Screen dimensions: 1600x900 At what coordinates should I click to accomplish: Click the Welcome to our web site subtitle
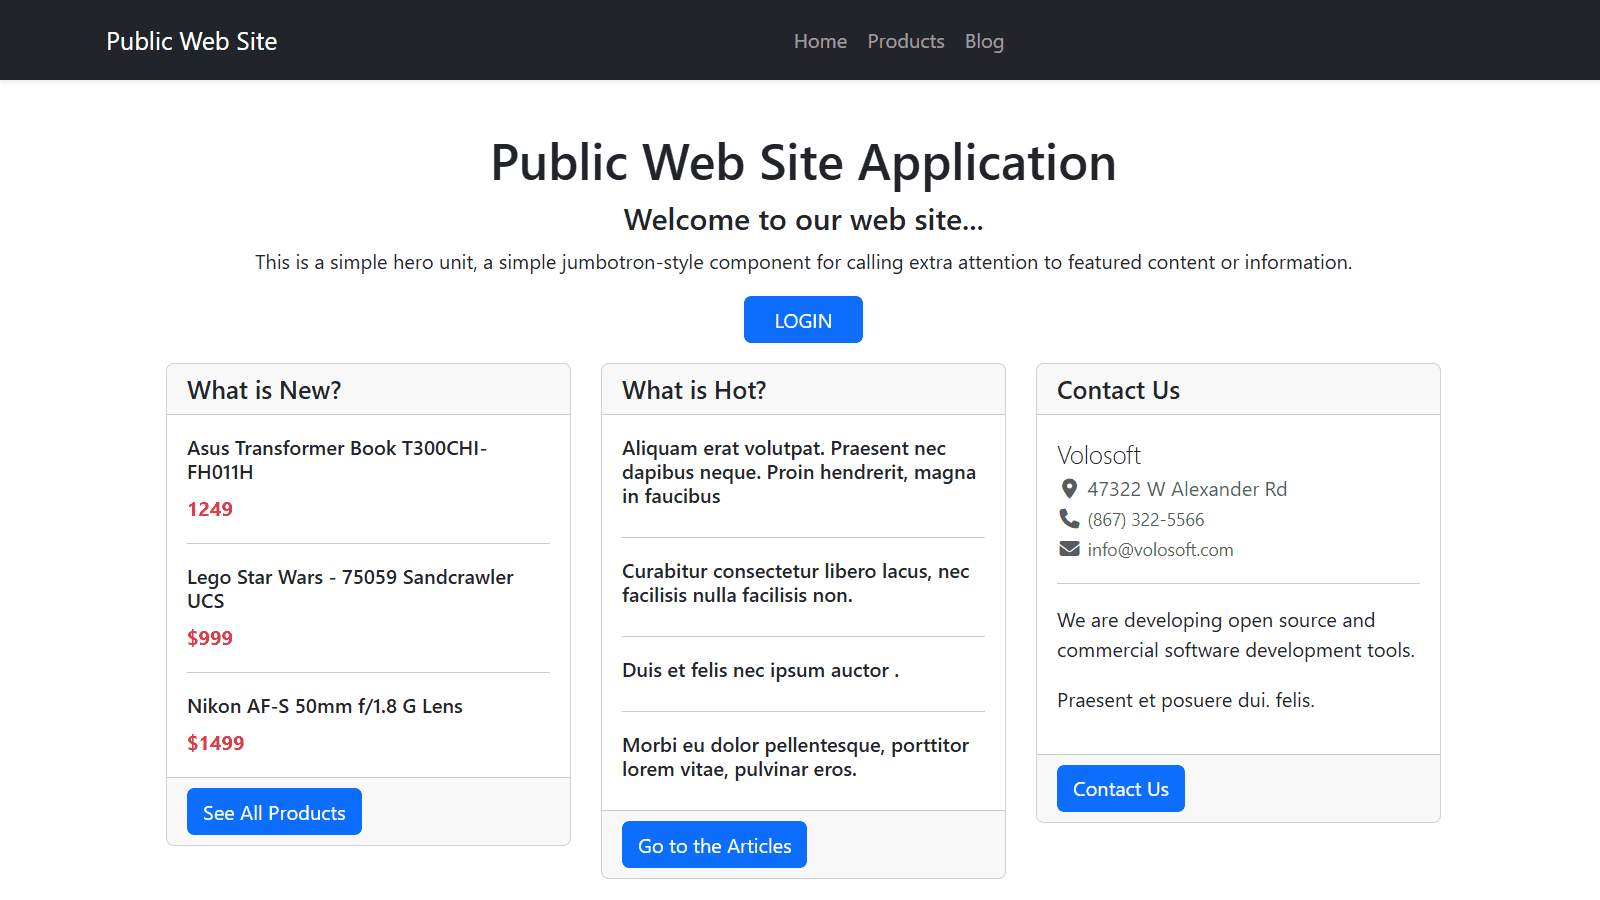coord(803,220)
